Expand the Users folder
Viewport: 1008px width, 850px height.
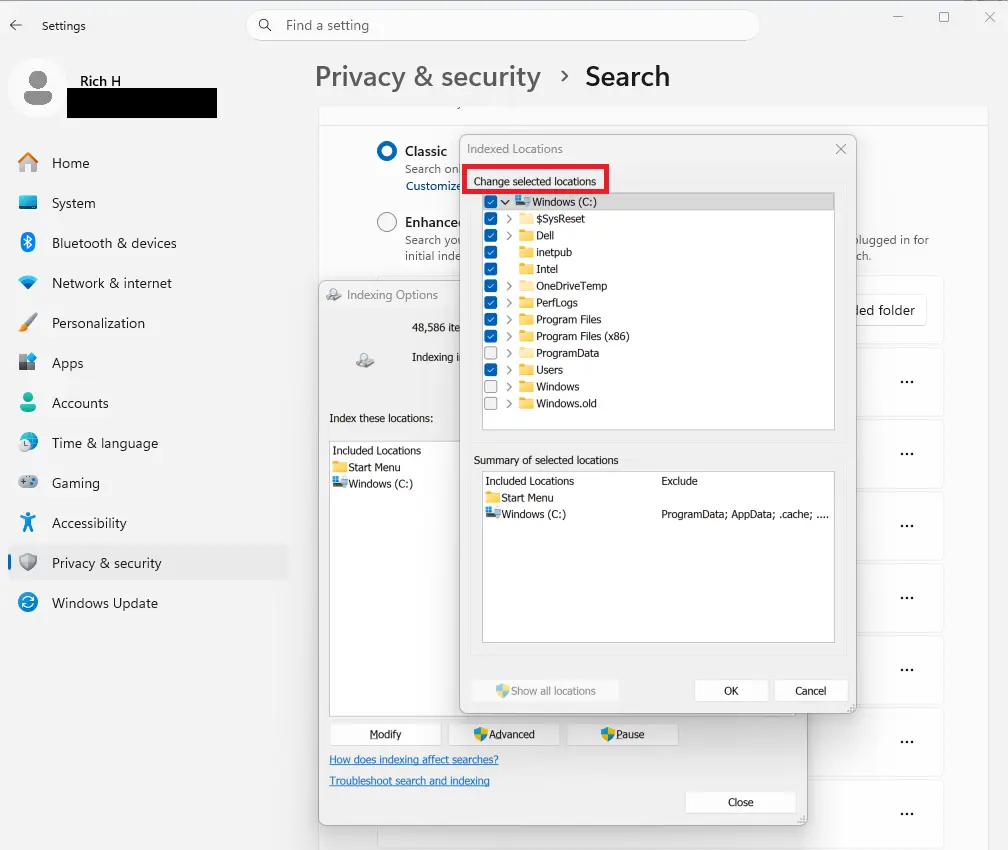click(x=509, y=370)
